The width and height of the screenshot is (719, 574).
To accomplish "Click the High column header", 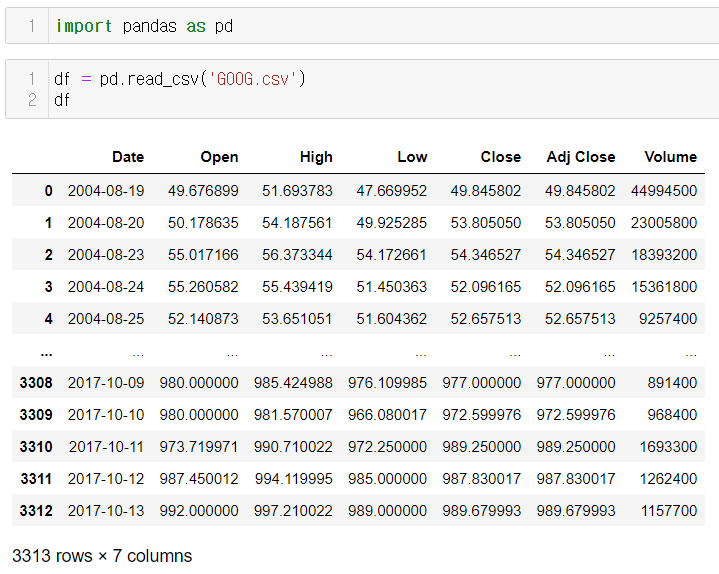I will (x=316, y=157).
